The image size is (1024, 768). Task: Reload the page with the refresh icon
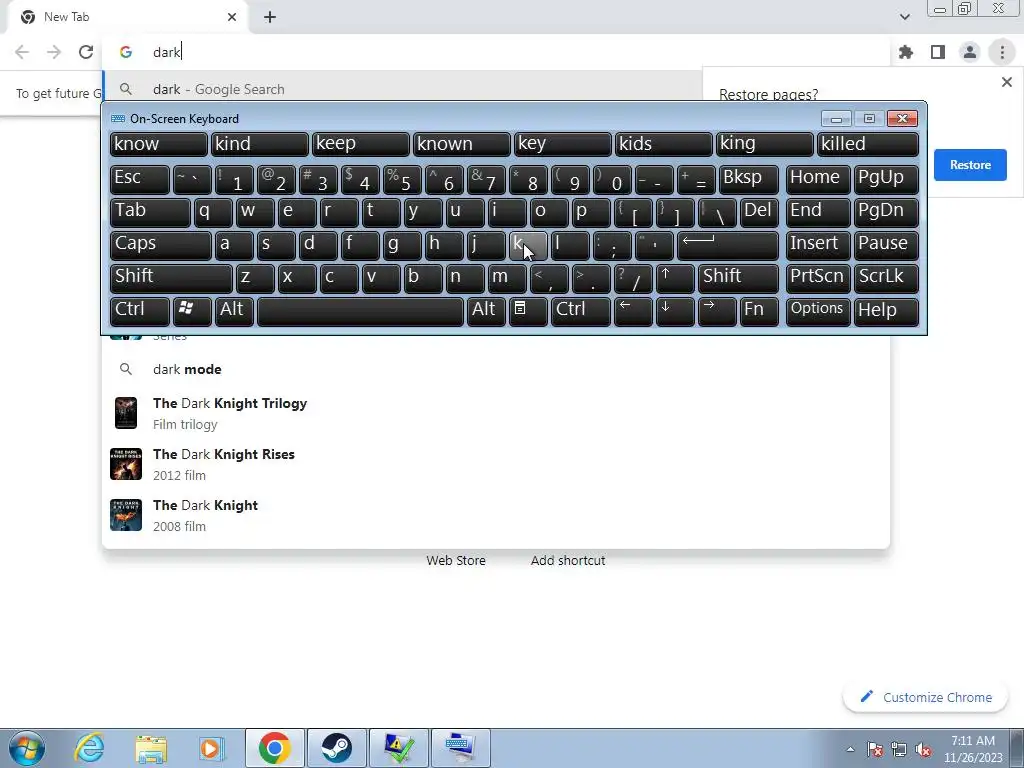[86, 52]
